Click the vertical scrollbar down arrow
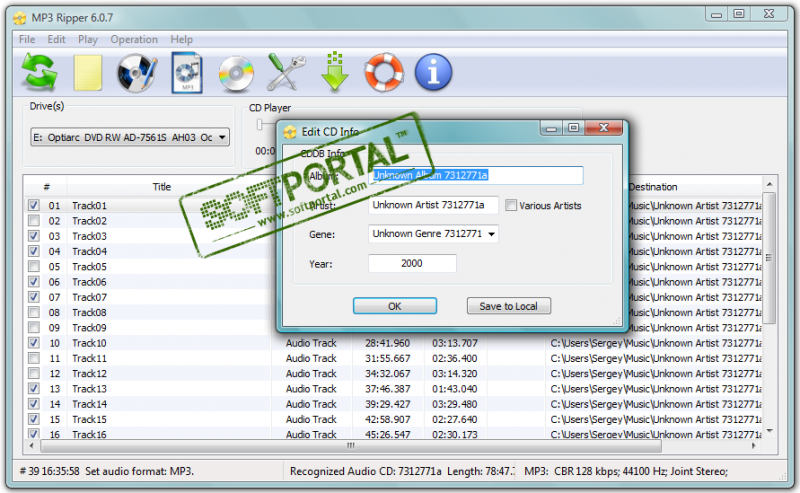800x493 pixels. coord(769,431)
